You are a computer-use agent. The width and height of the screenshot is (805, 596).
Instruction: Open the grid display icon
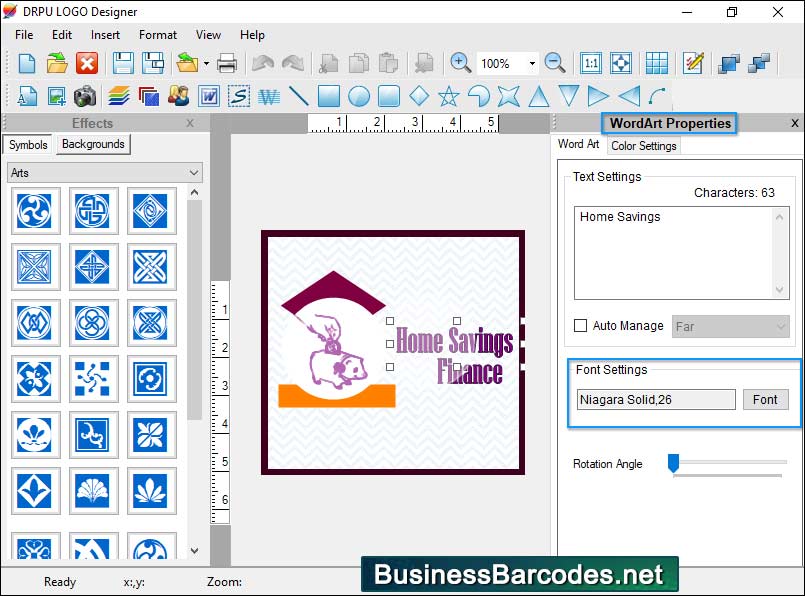[657, 62]
